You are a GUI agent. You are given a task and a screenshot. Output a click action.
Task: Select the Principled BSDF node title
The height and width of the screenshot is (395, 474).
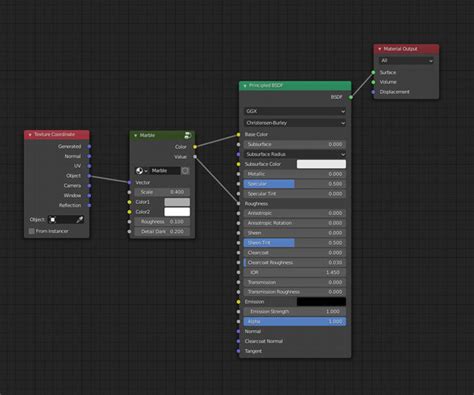coord(266,85)
